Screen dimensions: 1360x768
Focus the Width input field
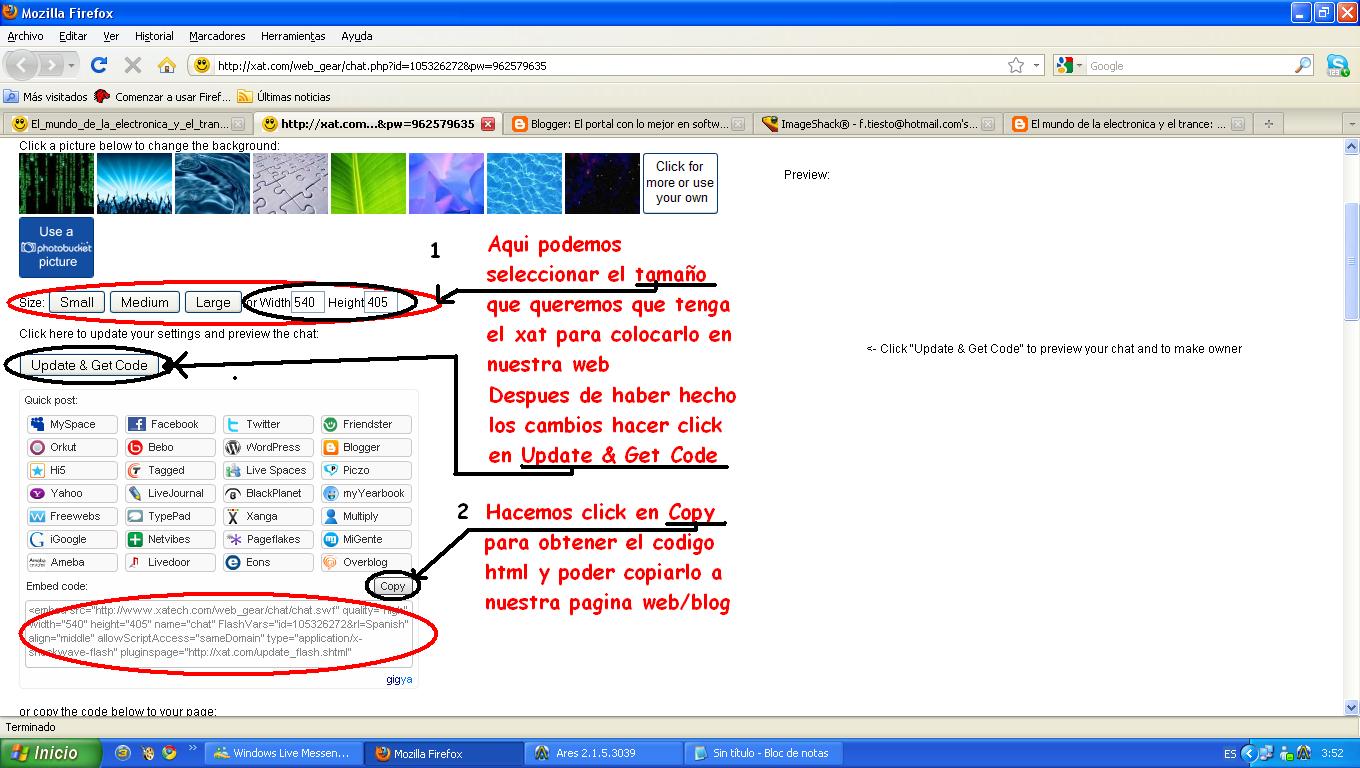pos(308,302)
